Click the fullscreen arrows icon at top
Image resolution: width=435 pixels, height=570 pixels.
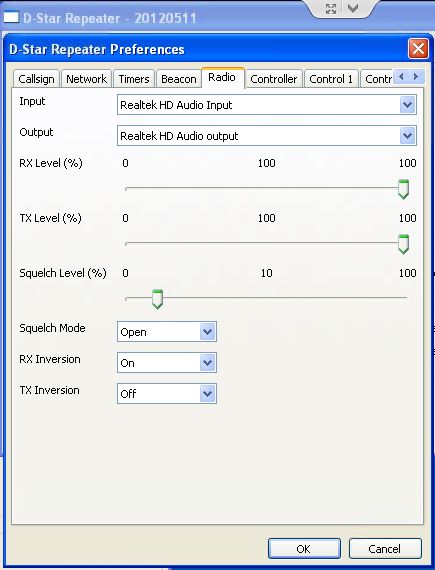coord(330,8)
